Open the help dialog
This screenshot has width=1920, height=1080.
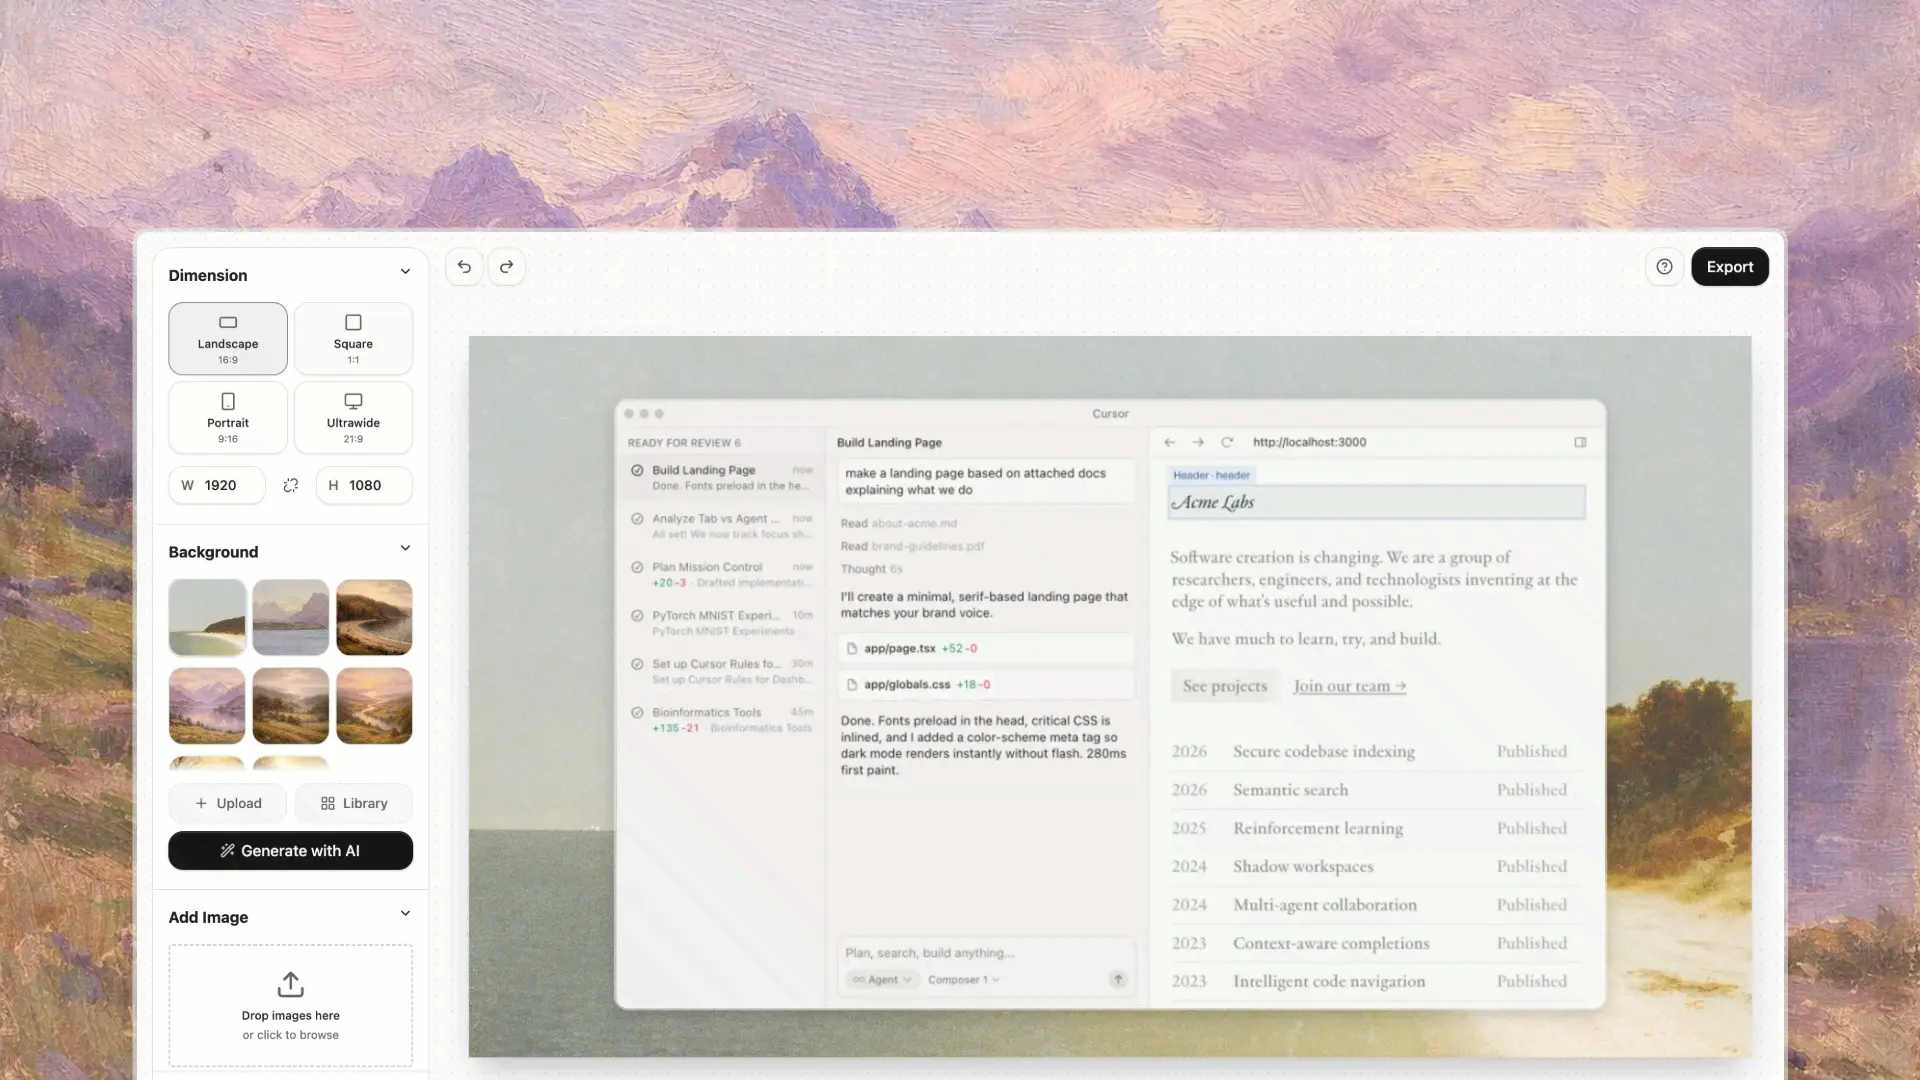(x=1664, y=266)
